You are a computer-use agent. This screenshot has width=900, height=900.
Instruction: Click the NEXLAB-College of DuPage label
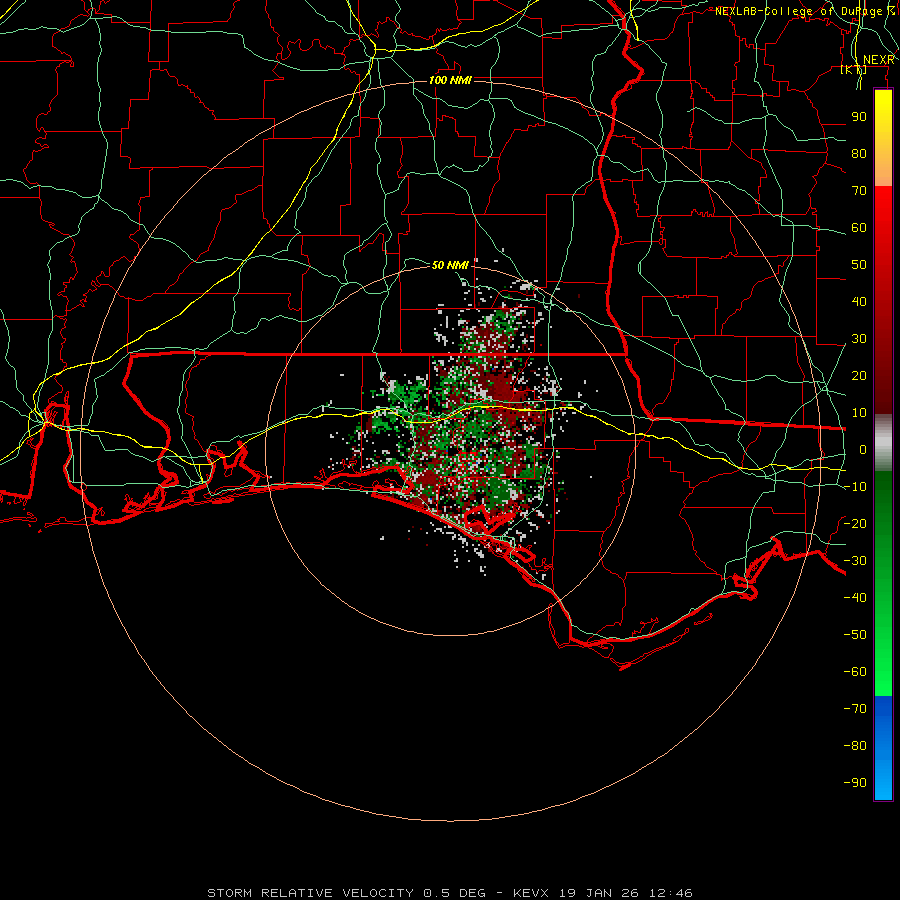click(805, 11)
